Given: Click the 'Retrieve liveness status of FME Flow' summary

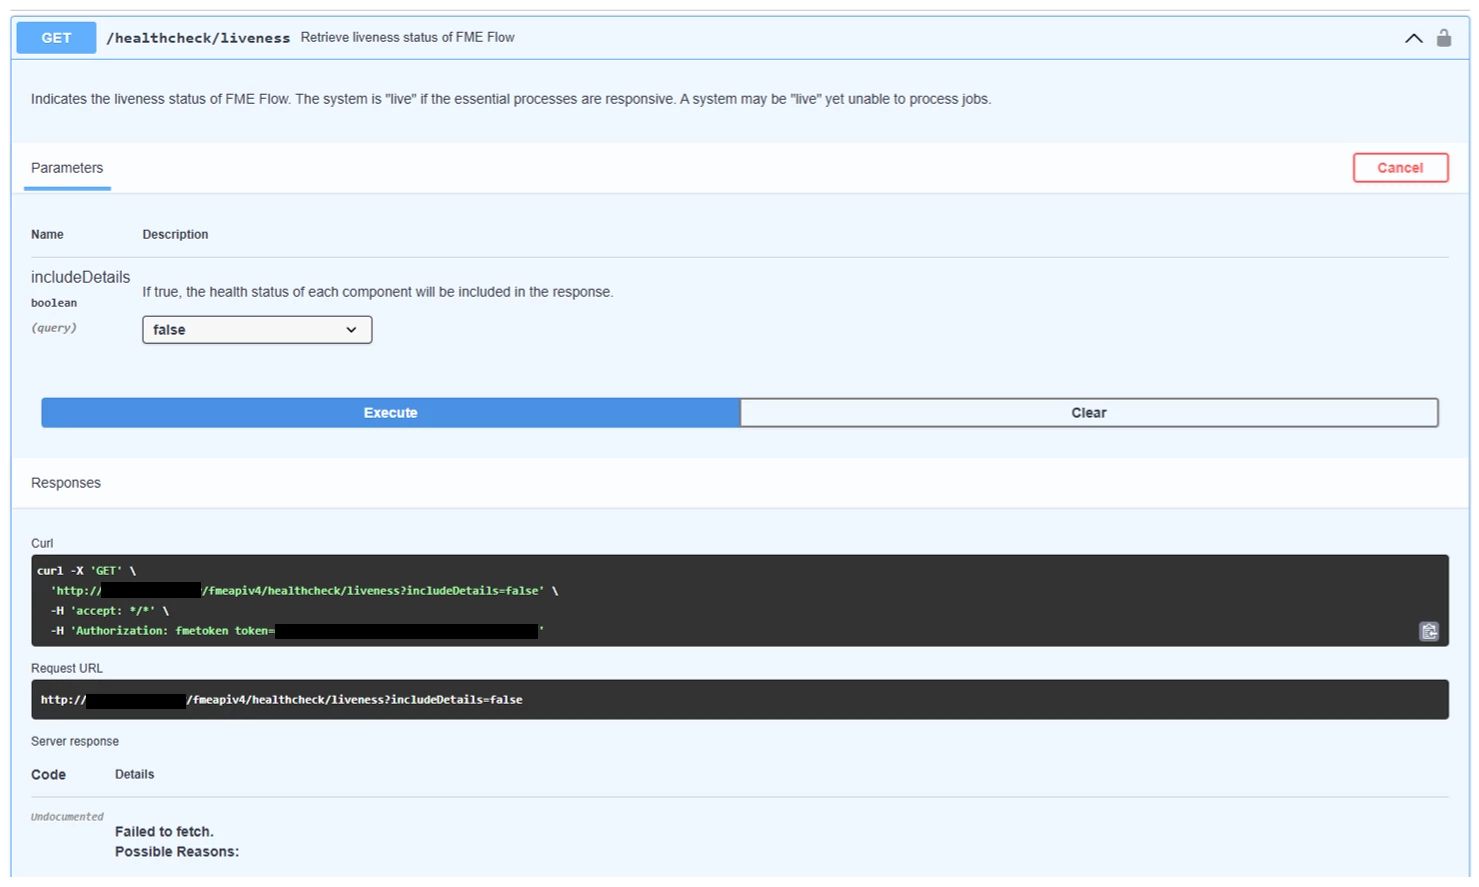Looking at the screenshot, I should [x=407, y=37].
